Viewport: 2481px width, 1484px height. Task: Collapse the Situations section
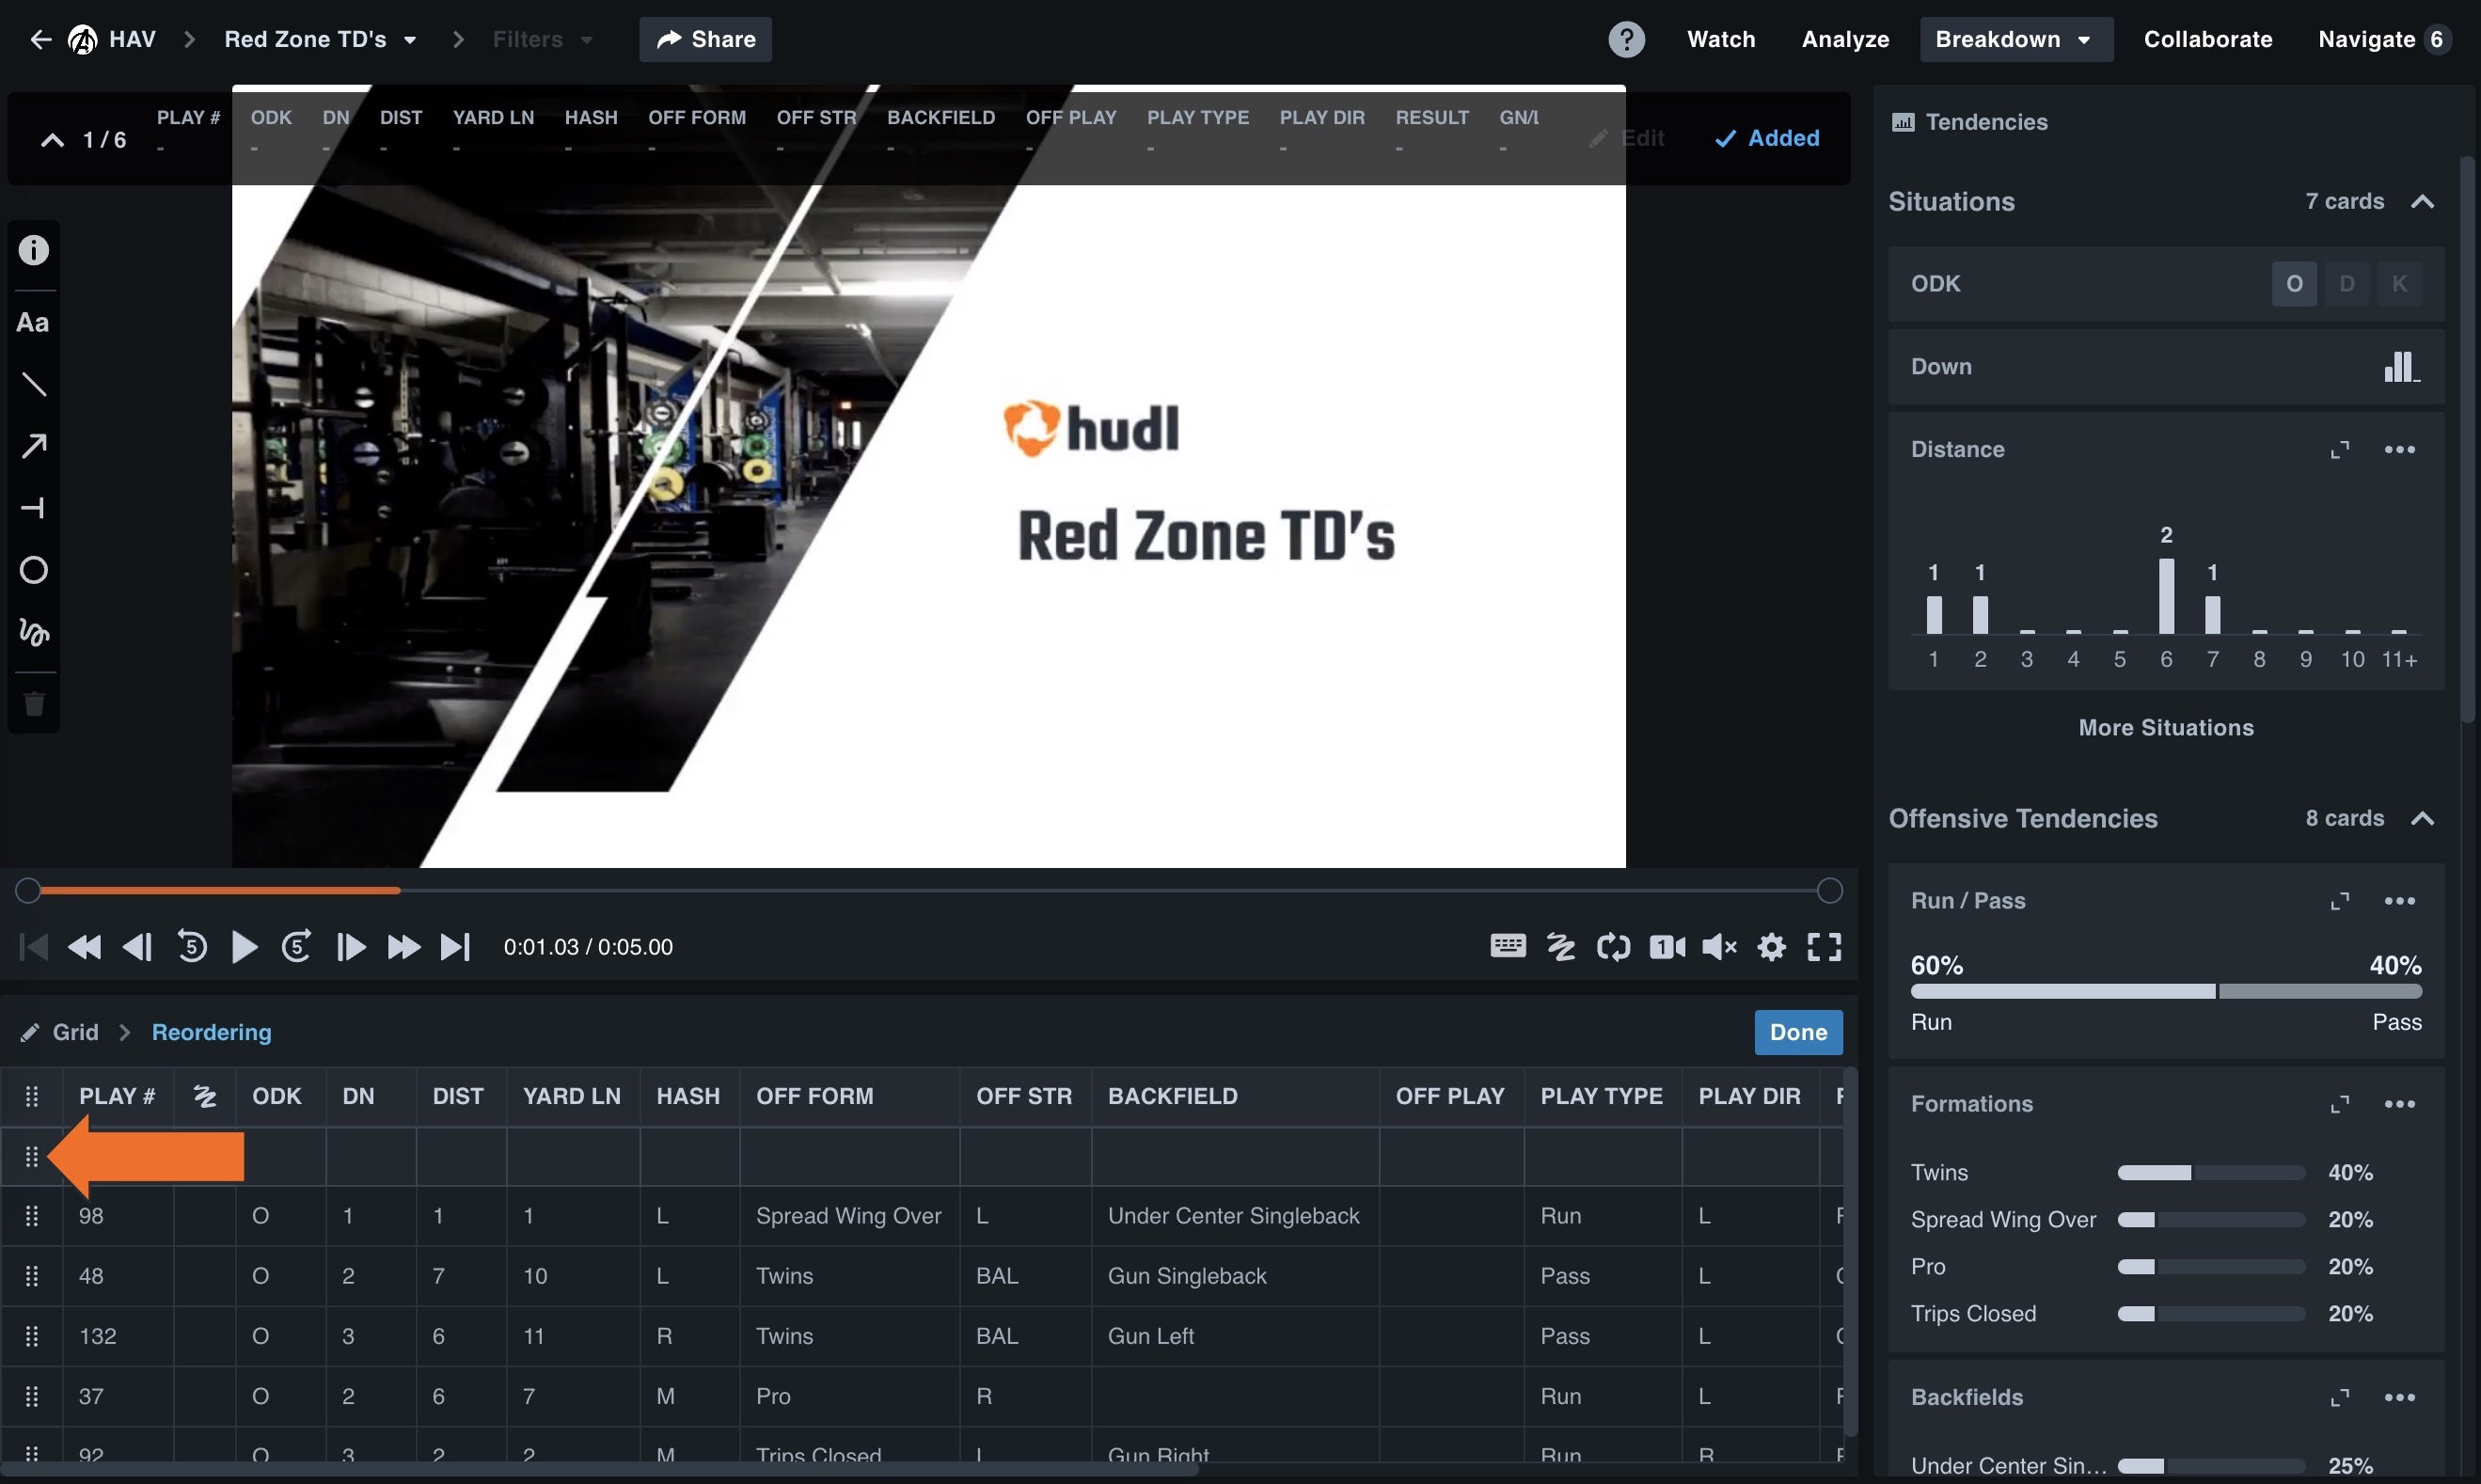2424,200
